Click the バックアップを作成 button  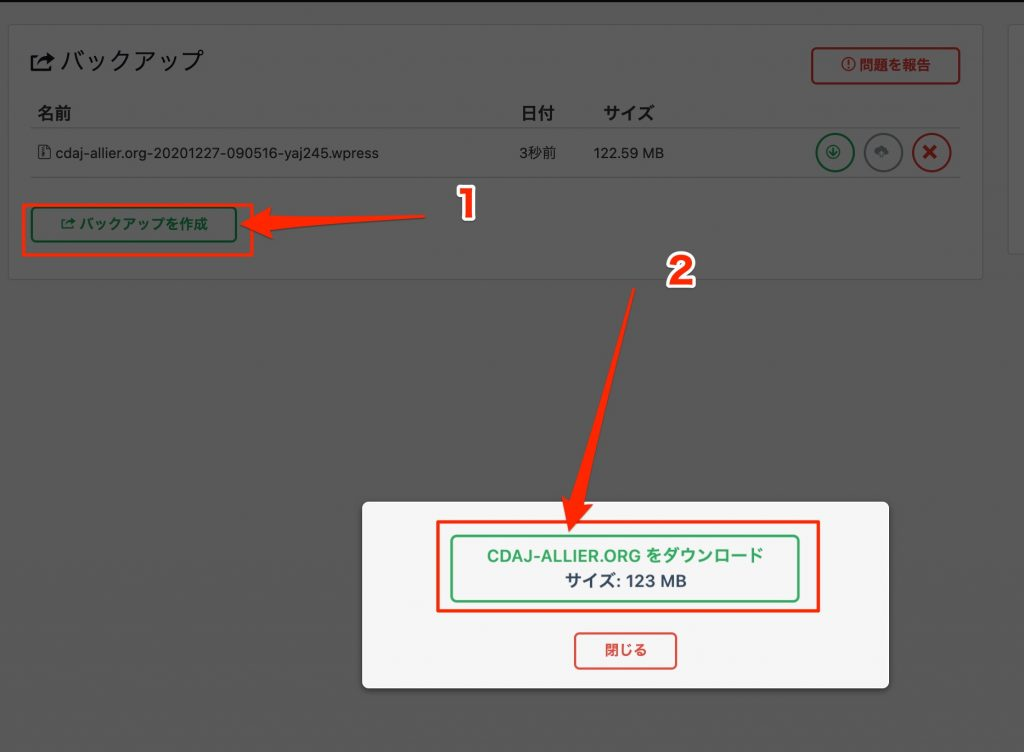pyautogui.click(x=134, y=224)
